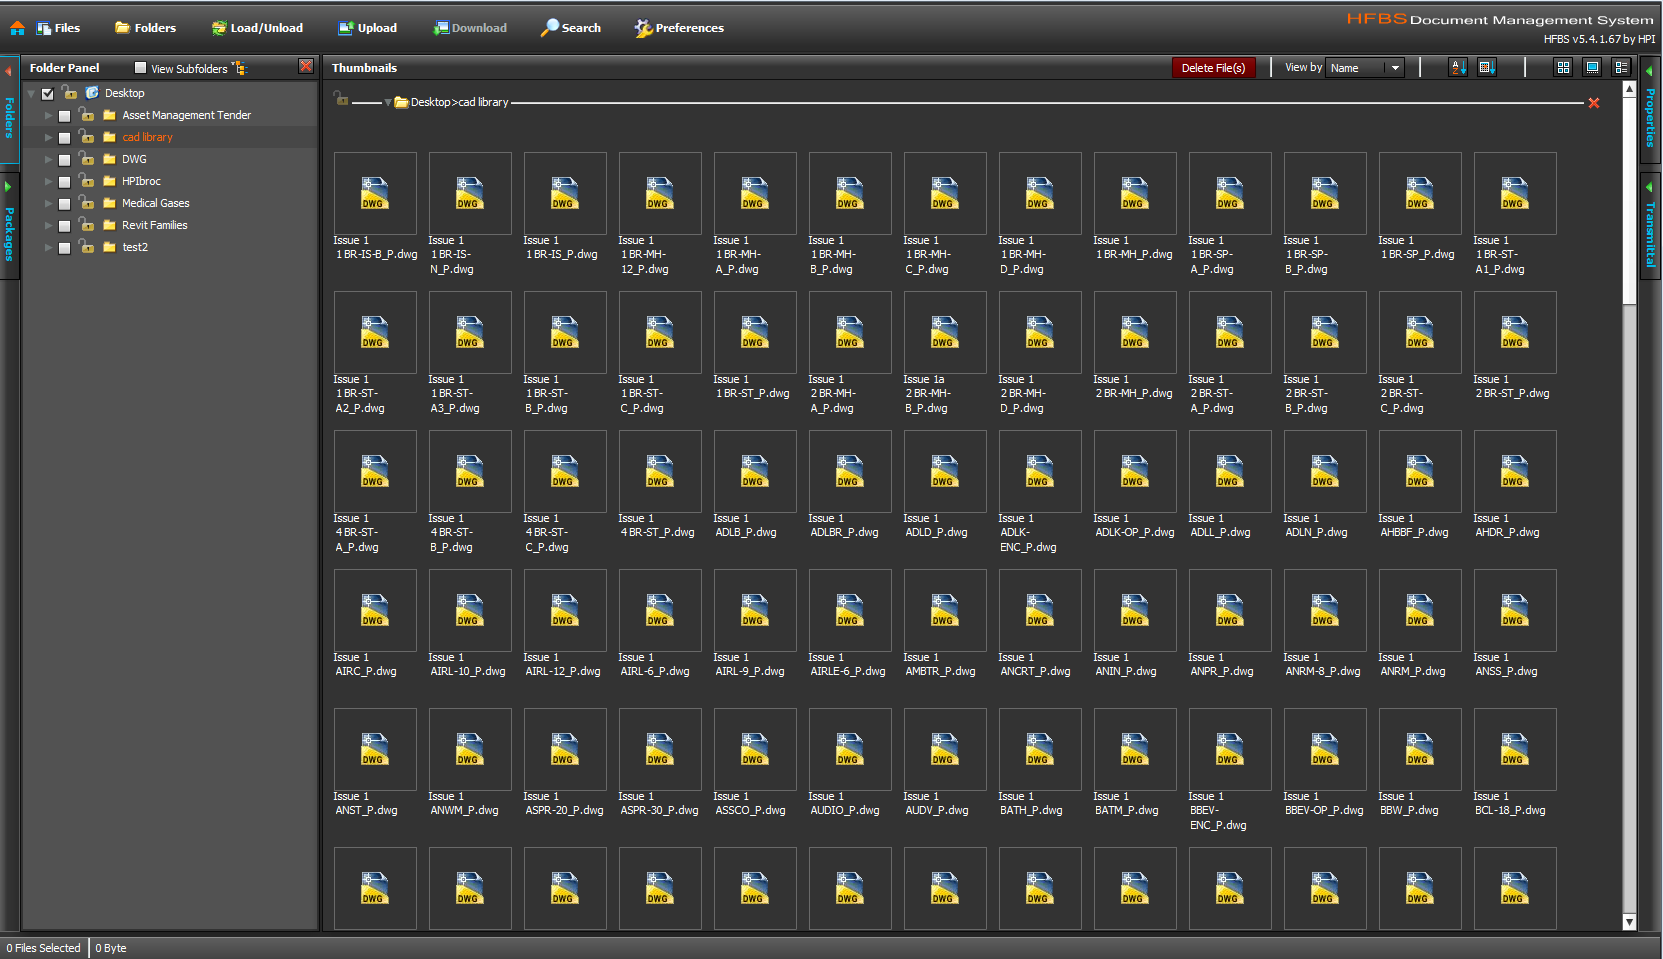Expand the Medical Gases folder node
This screenshot has width=1663, height=959.
tap(48, 203)
